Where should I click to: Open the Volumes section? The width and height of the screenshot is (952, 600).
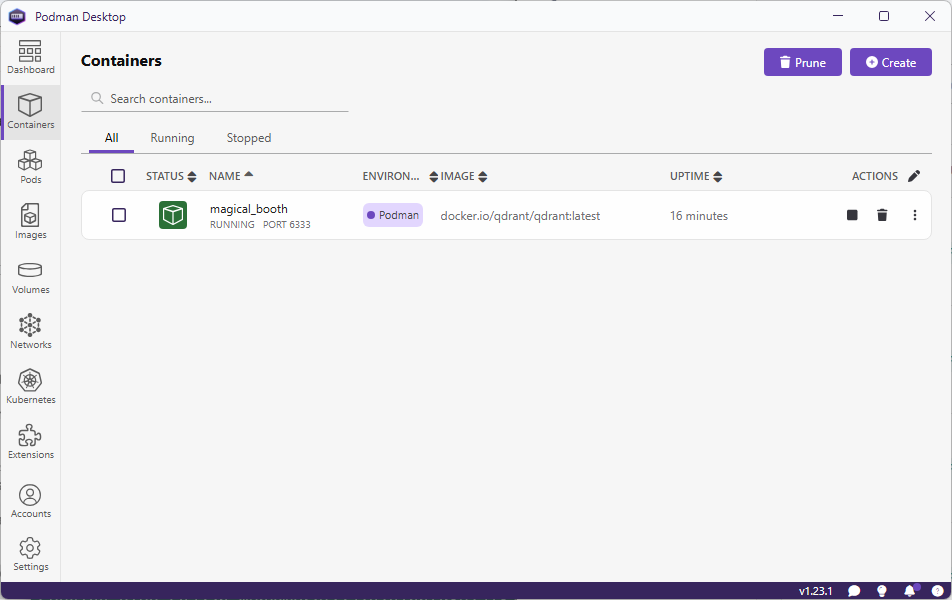click(30, 277)
